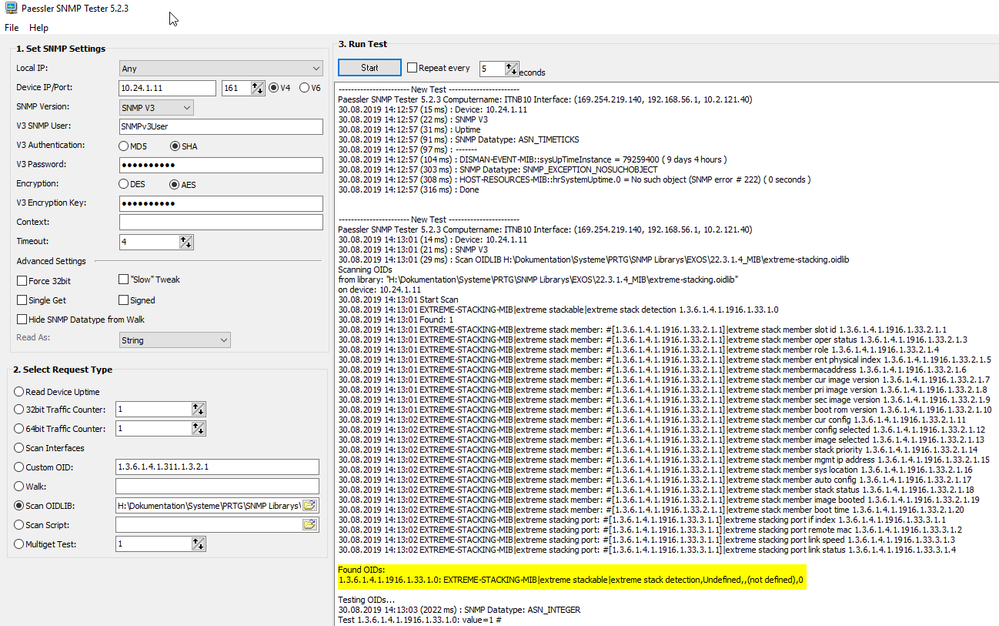Image resolution: width=999 pixels, height=626 pixels.
Task: Click the Device Port number field
Action: (x=236, y=88)
